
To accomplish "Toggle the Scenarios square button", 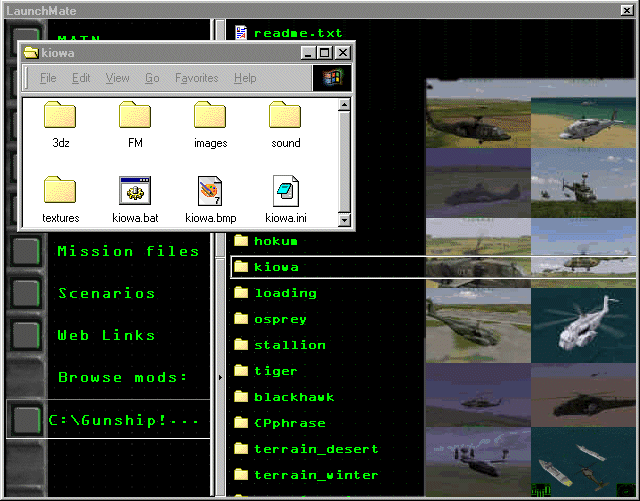I will 26,293.
